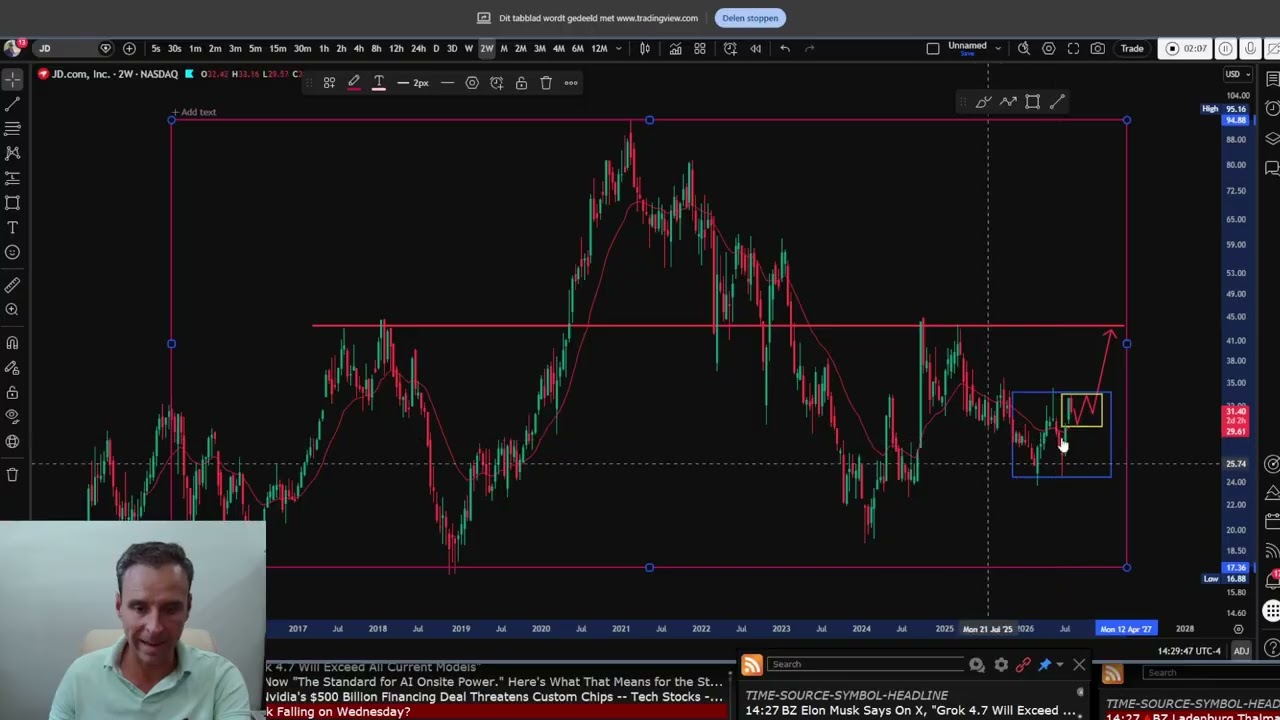1280x720 pixels.
Task: Create an alert from top toolbar
Action: point(731,48)
